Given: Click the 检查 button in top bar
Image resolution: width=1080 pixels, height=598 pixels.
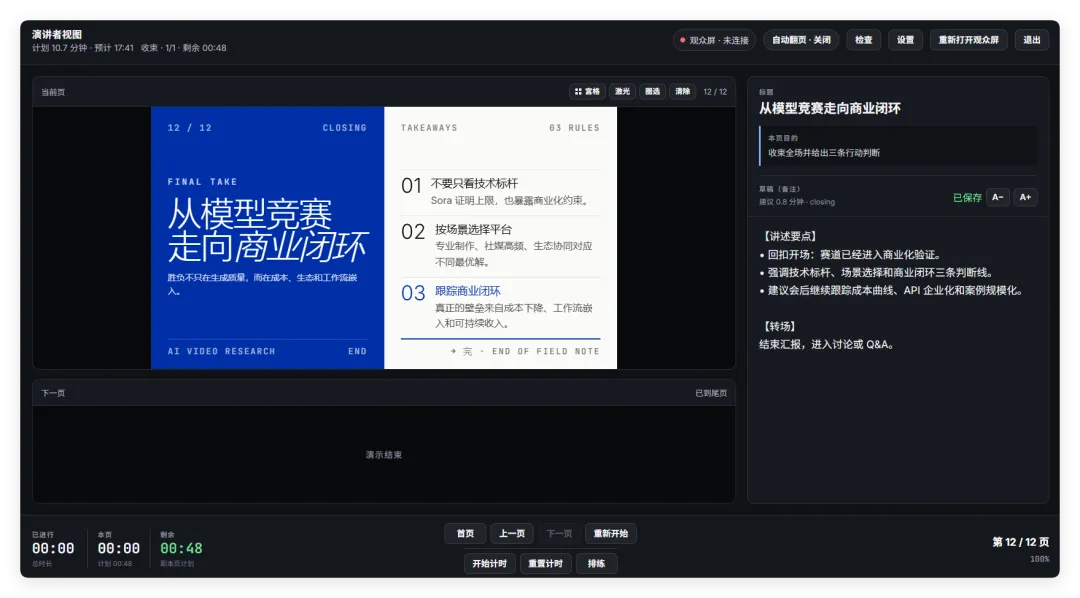Looking at the screenshot, I should 864,40.
